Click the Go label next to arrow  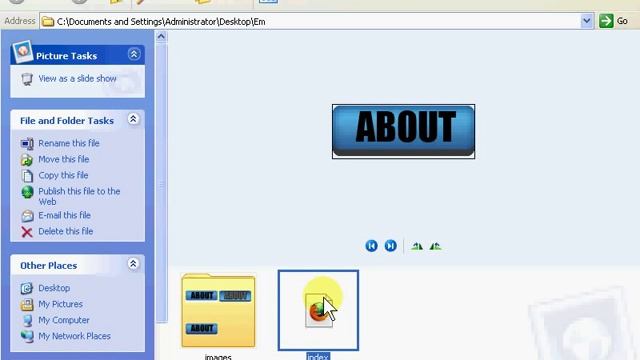[622, 21]
